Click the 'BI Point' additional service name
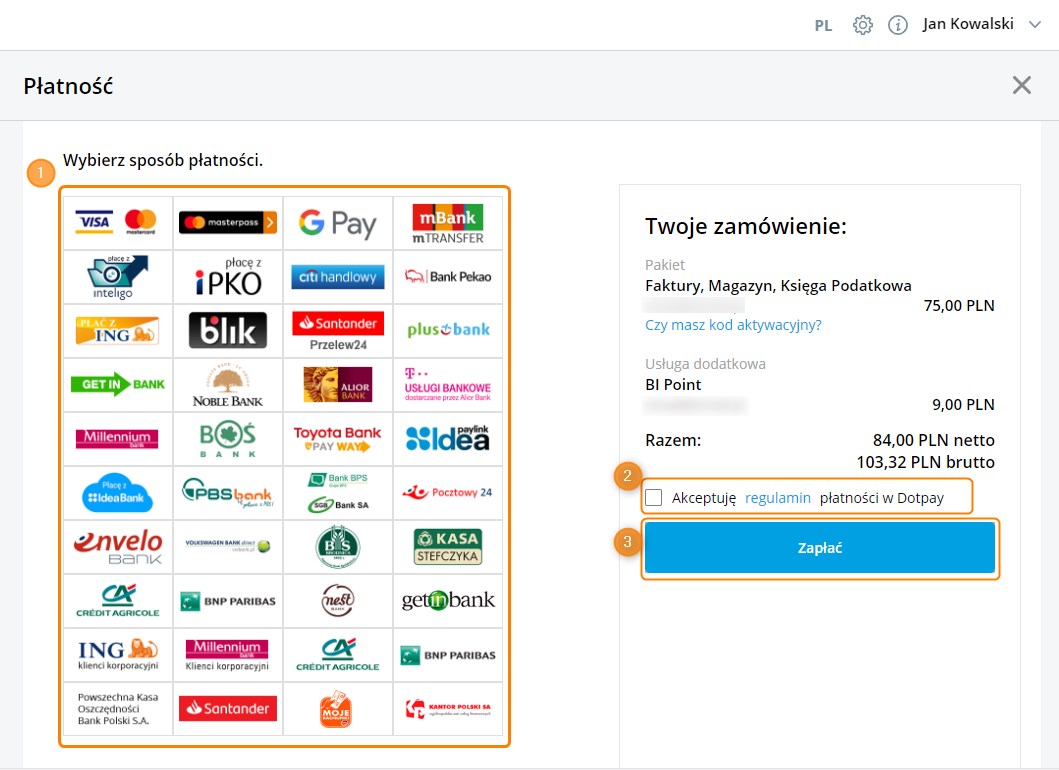1059x770 pixels. pyautogui.click(x=673, y=384)
